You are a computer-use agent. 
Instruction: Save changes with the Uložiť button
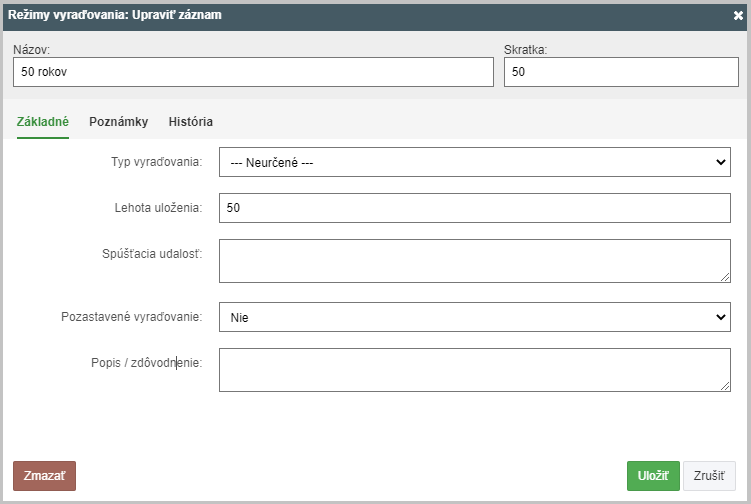(653, 476)
